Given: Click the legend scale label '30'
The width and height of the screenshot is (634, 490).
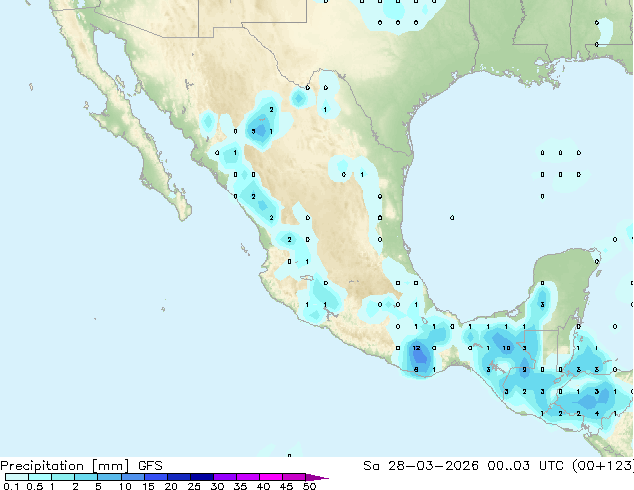Looking at the screenshot, I should click(217, 486).
